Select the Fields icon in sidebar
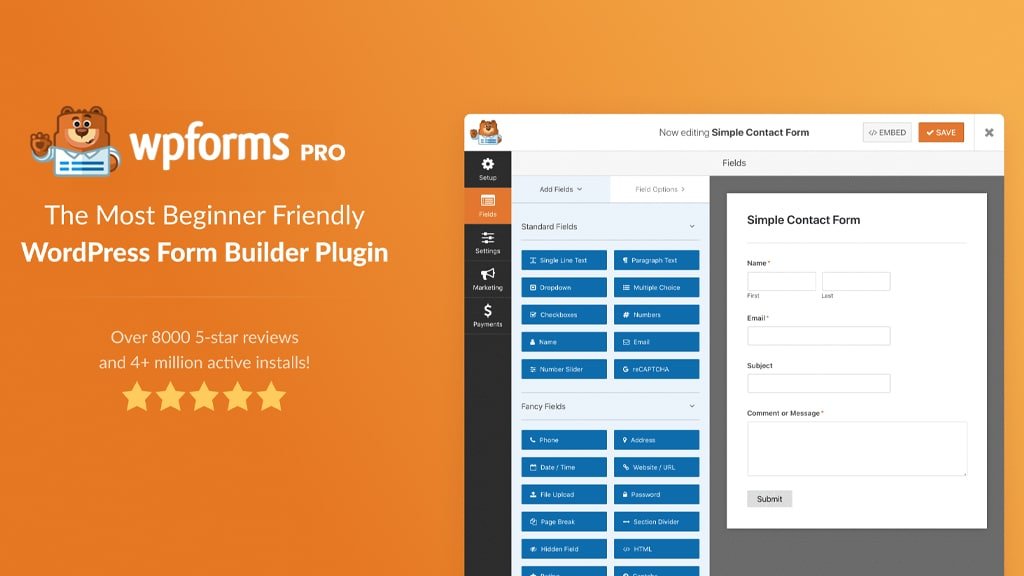The width and height of the screenshot is (1024, 576). pos(487,206)
